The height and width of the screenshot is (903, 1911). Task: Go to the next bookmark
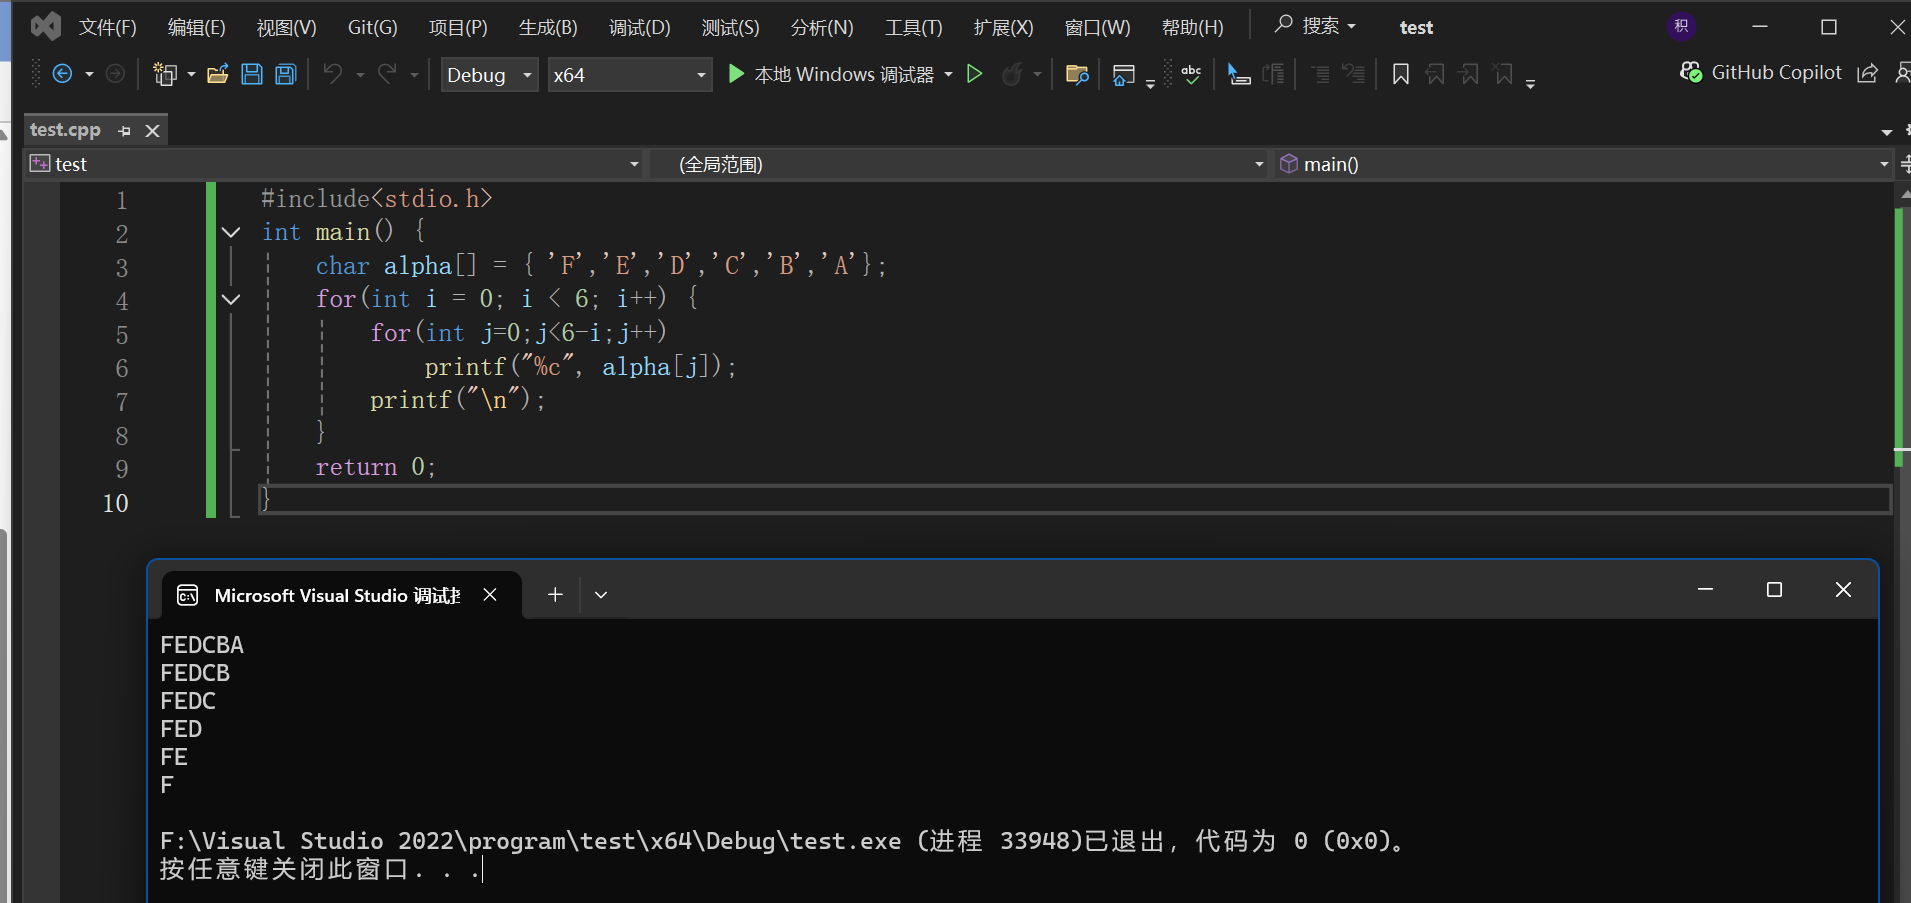(1469, 74)
